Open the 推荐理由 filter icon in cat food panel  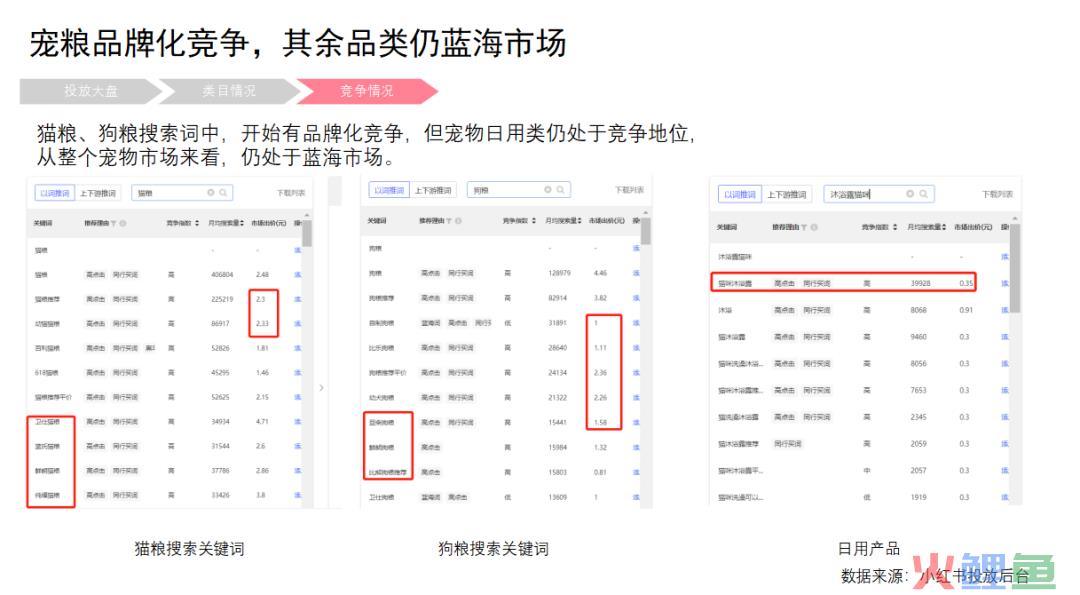point(114,223)
